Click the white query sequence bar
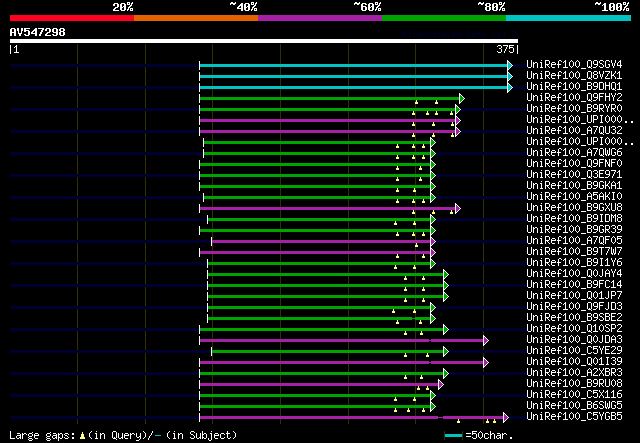The width and height of the screenshot is (640, 443). point(264,41)
